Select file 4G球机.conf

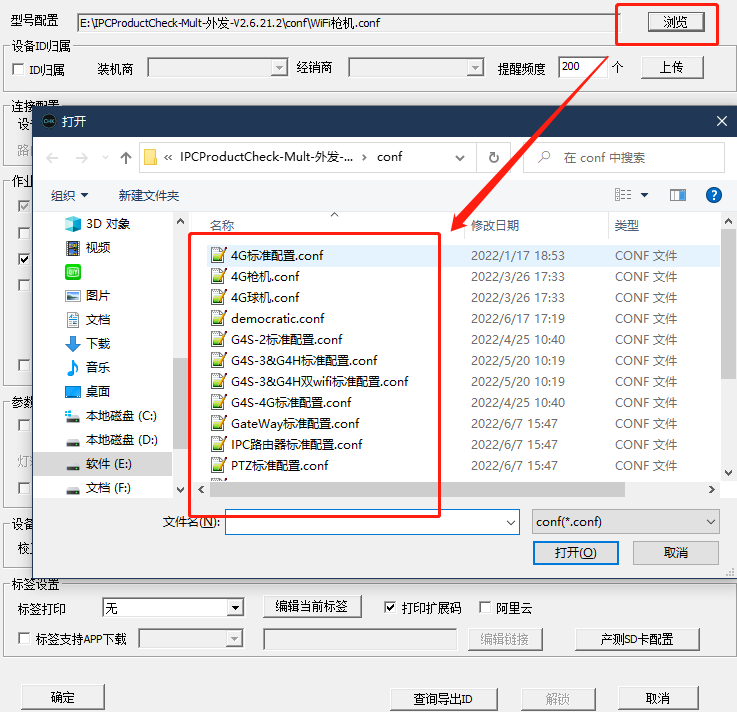click(x=265, y=297)
